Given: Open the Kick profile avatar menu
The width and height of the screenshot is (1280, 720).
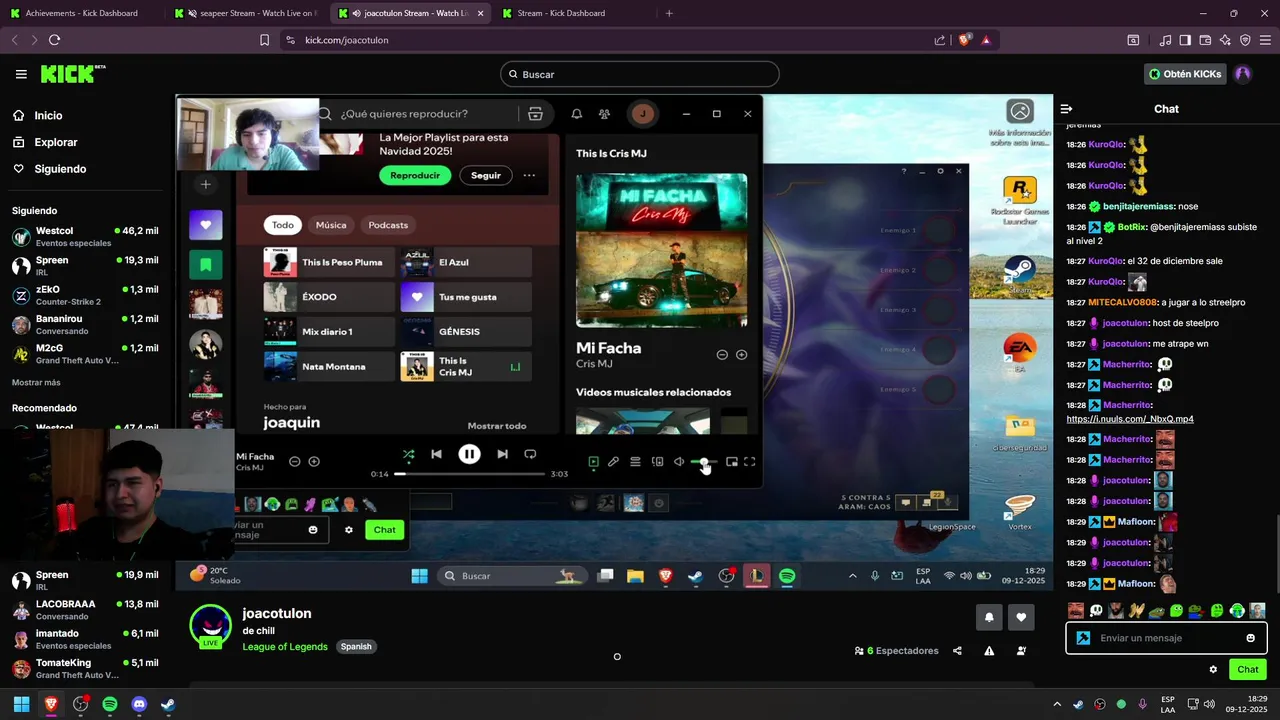Looking at the screenshot, I should point(1243,74).
